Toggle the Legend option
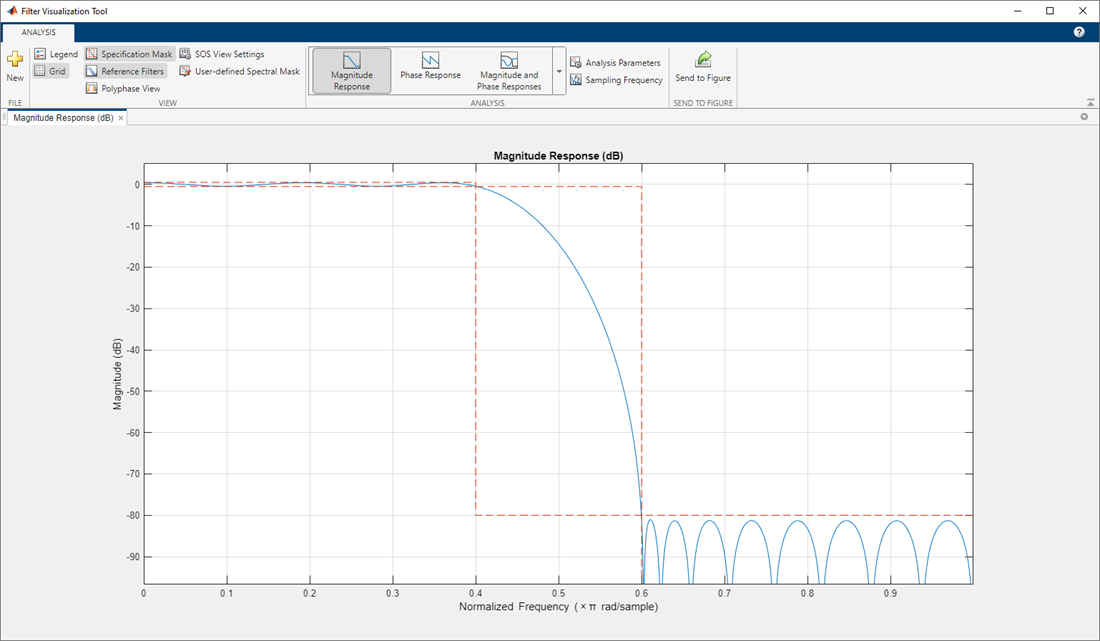 (56, 54)
